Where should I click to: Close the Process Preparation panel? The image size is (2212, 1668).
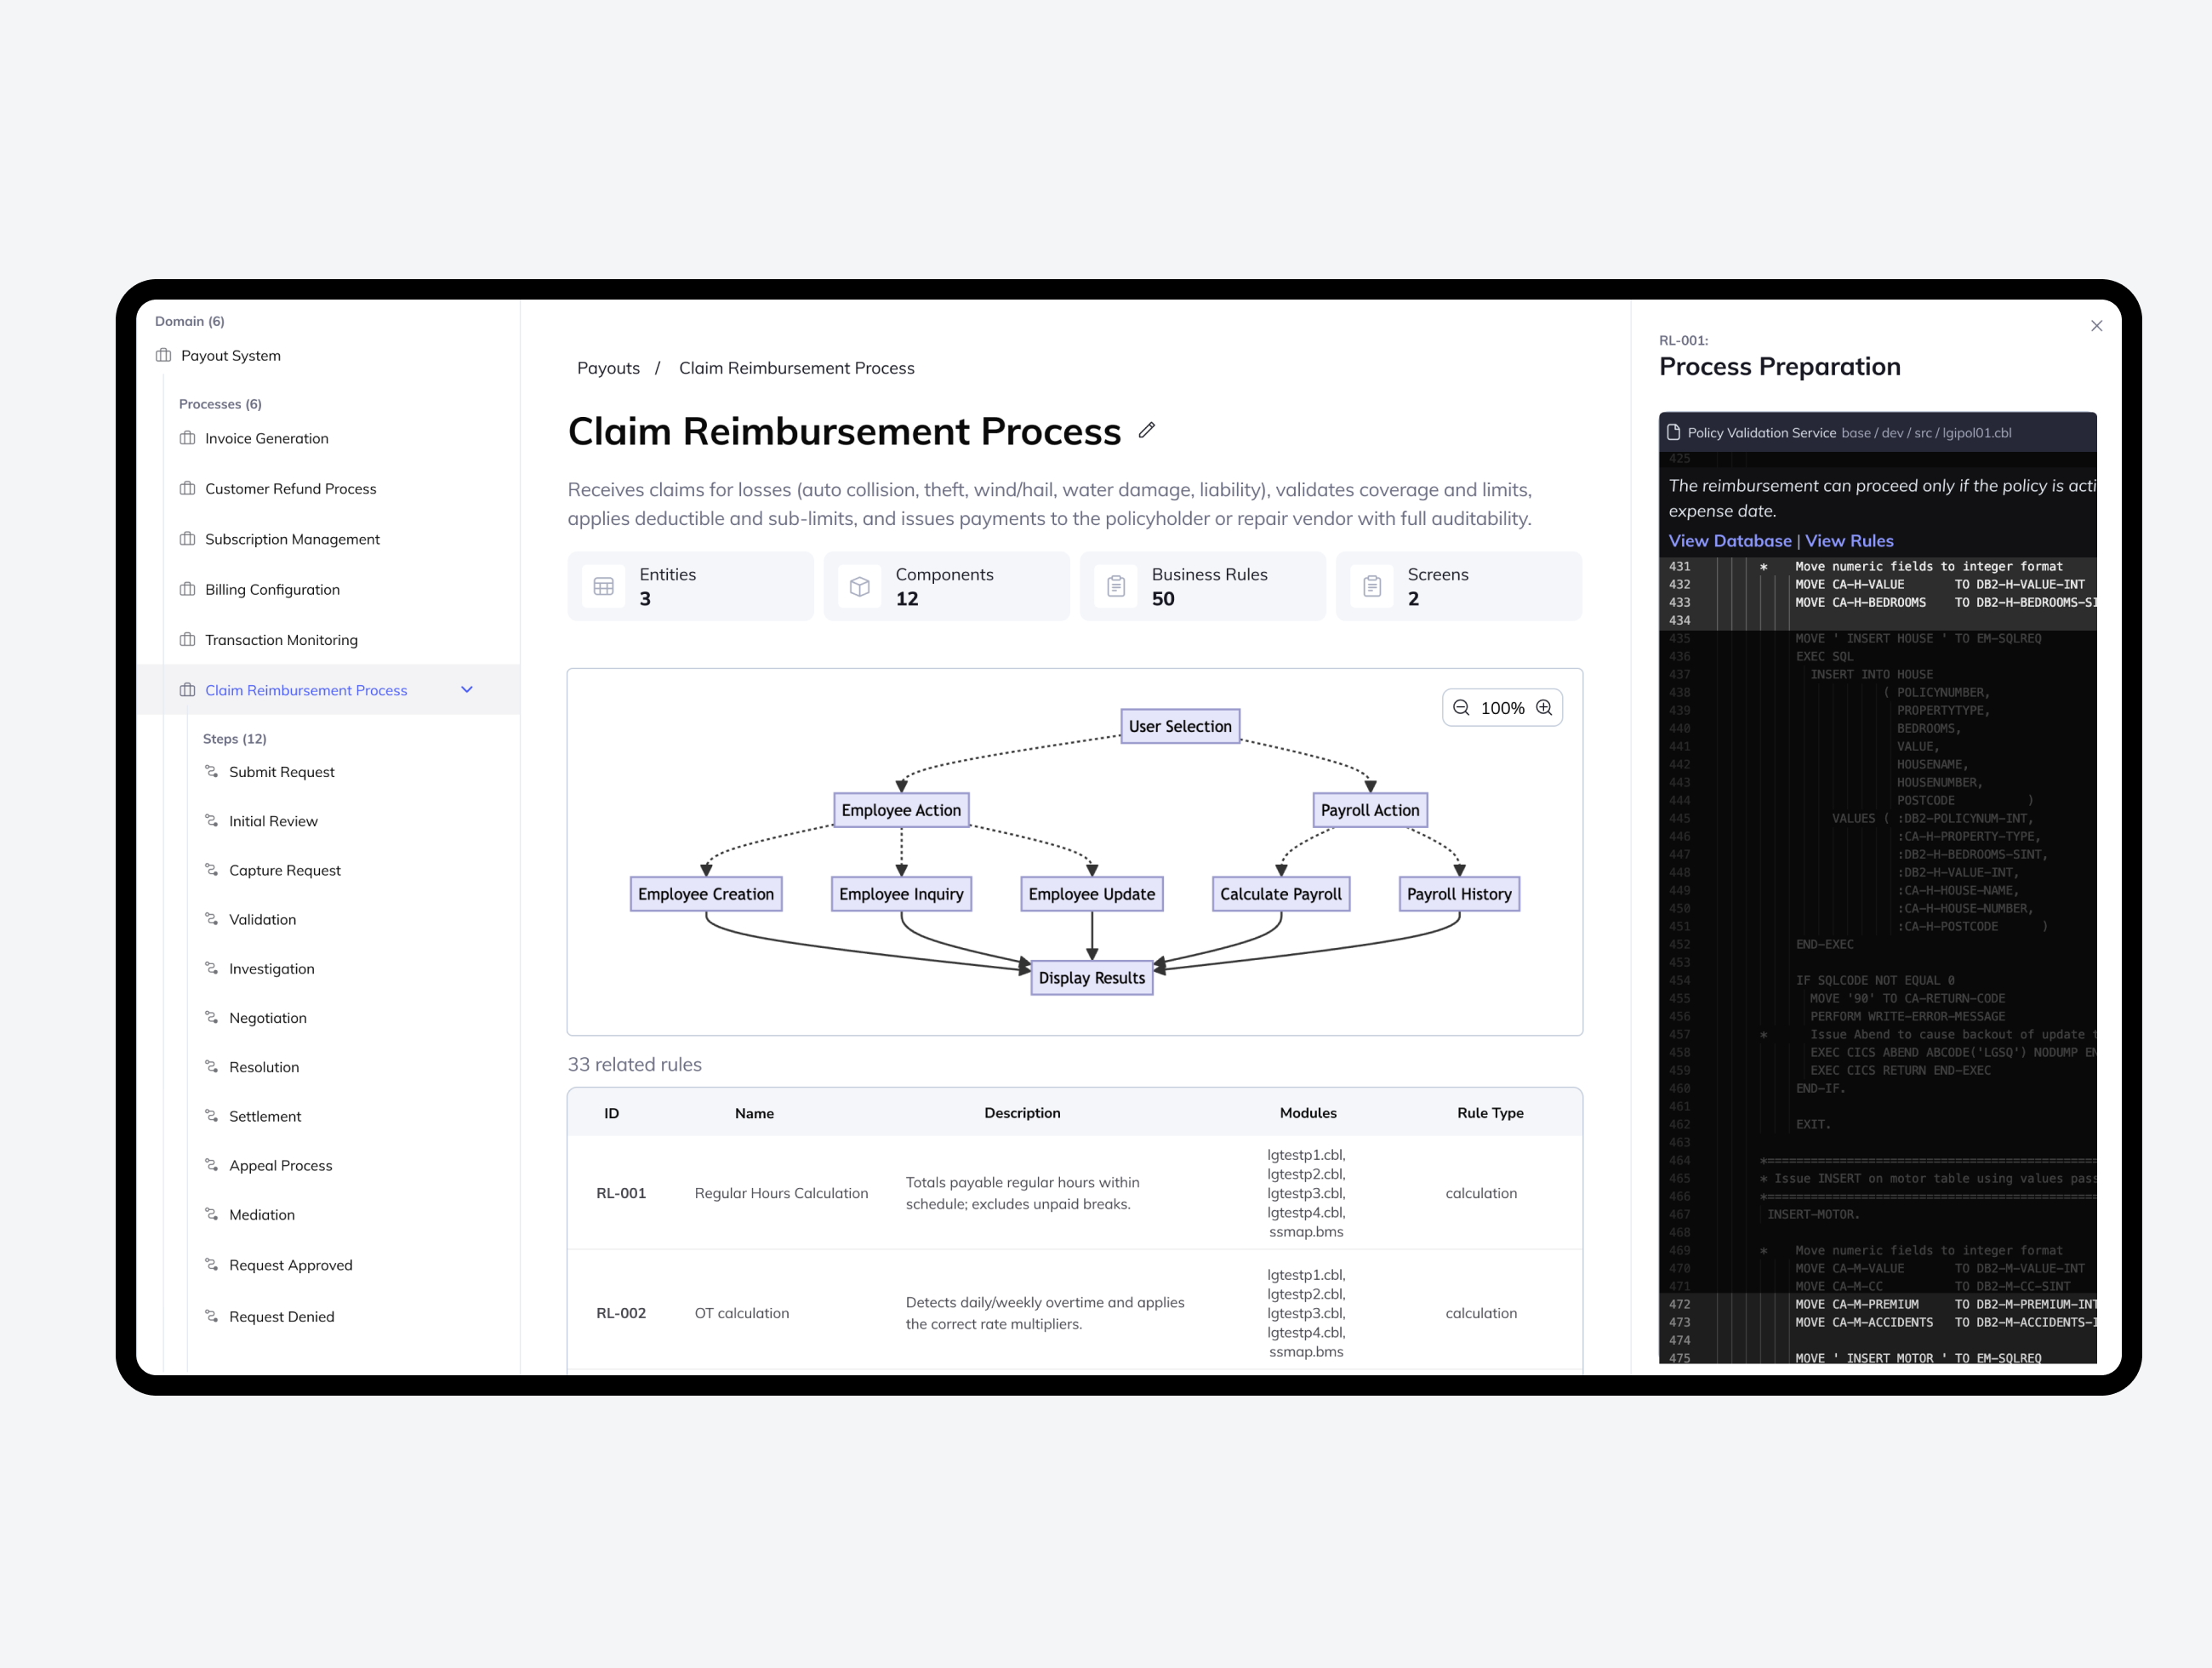tap(2096, 326)
